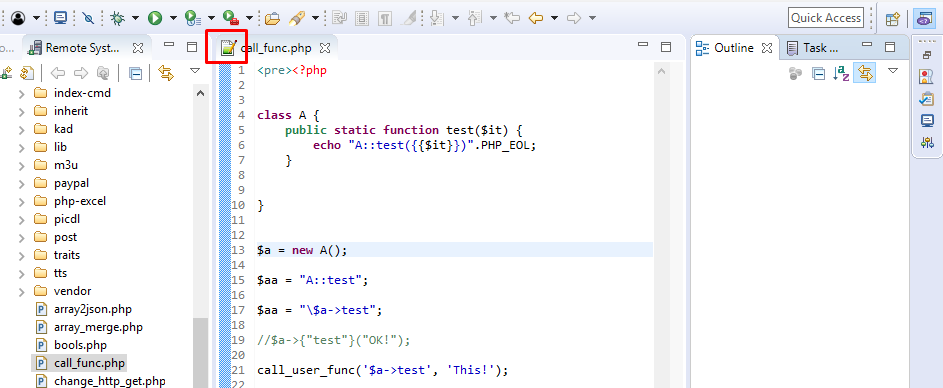Close the call_func.php editor tab
This screenshot has height=388, width=943.
(325, 48)
